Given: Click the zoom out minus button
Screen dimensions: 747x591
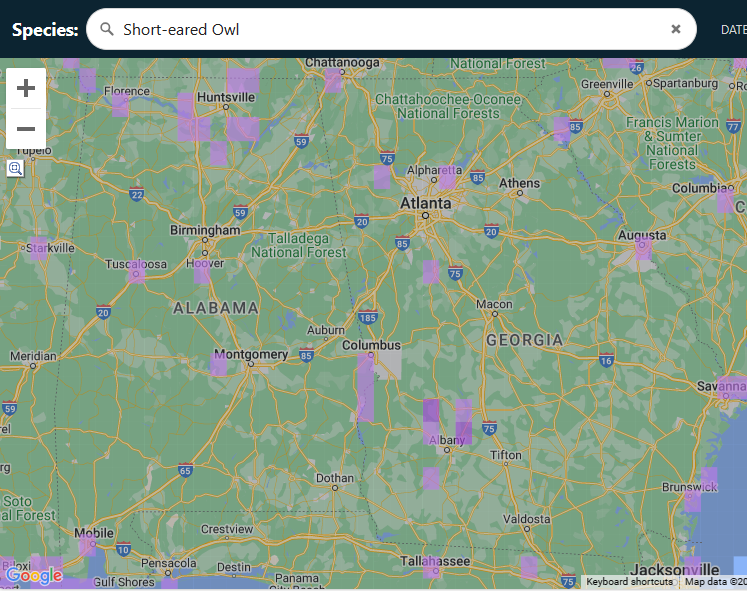Looking at the screenshot, I should point(26,129).
